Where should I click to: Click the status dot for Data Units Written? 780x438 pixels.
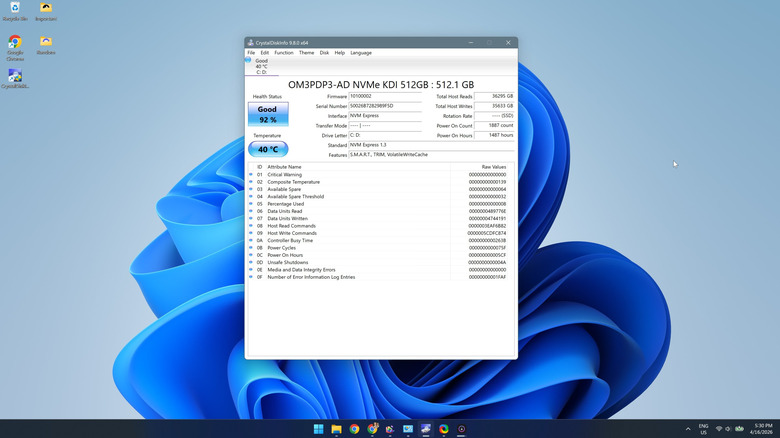[x=251, y=219]
